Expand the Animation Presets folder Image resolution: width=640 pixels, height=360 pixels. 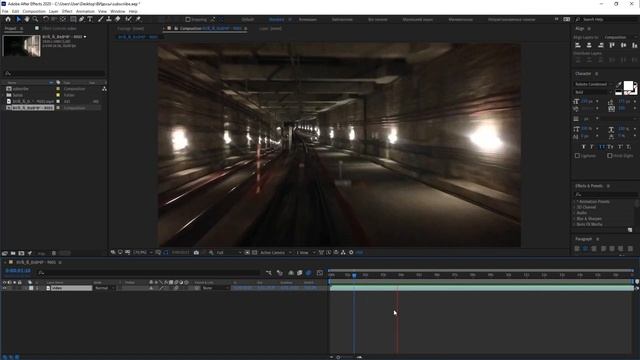[x=575, y=202]
